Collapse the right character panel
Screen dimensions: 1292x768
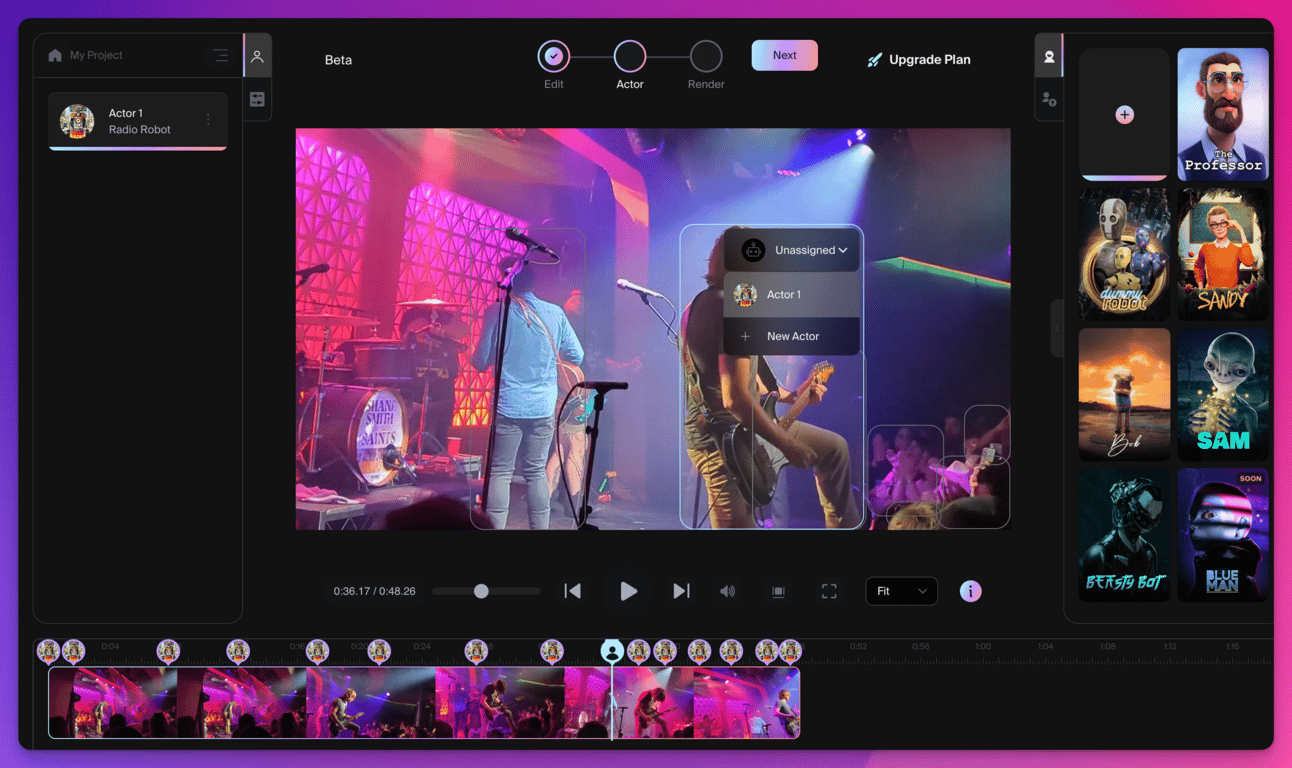pyautogui.click(x=1057, y=327)
